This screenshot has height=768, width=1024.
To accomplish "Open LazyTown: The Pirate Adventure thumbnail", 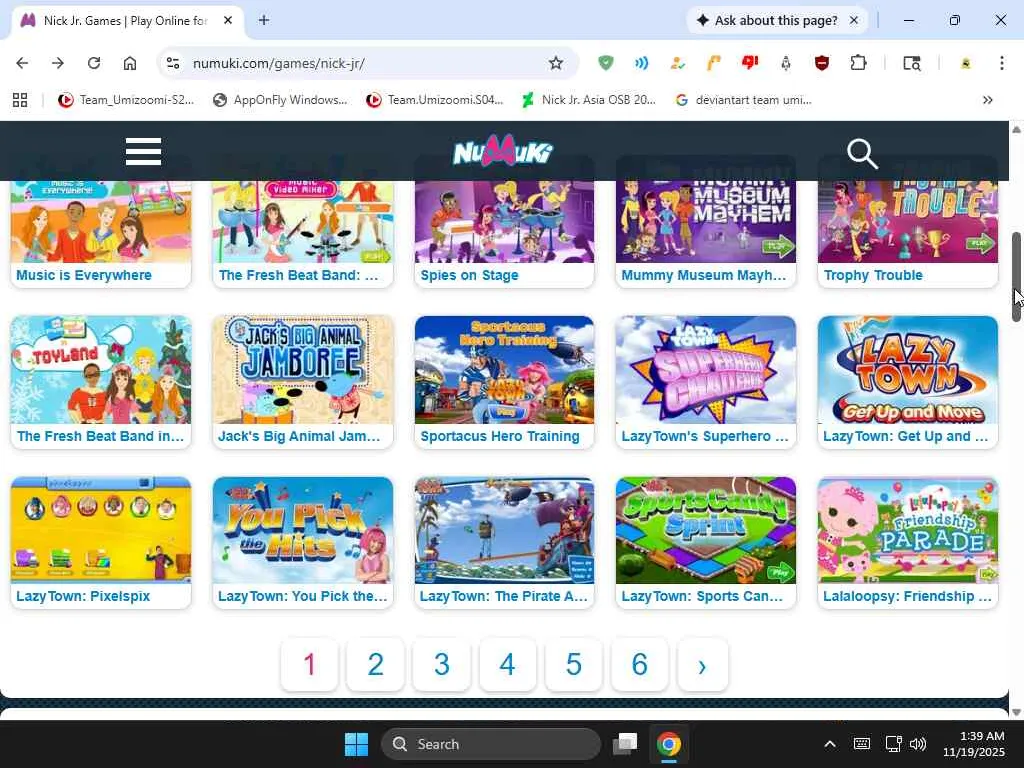I will 504,530.
